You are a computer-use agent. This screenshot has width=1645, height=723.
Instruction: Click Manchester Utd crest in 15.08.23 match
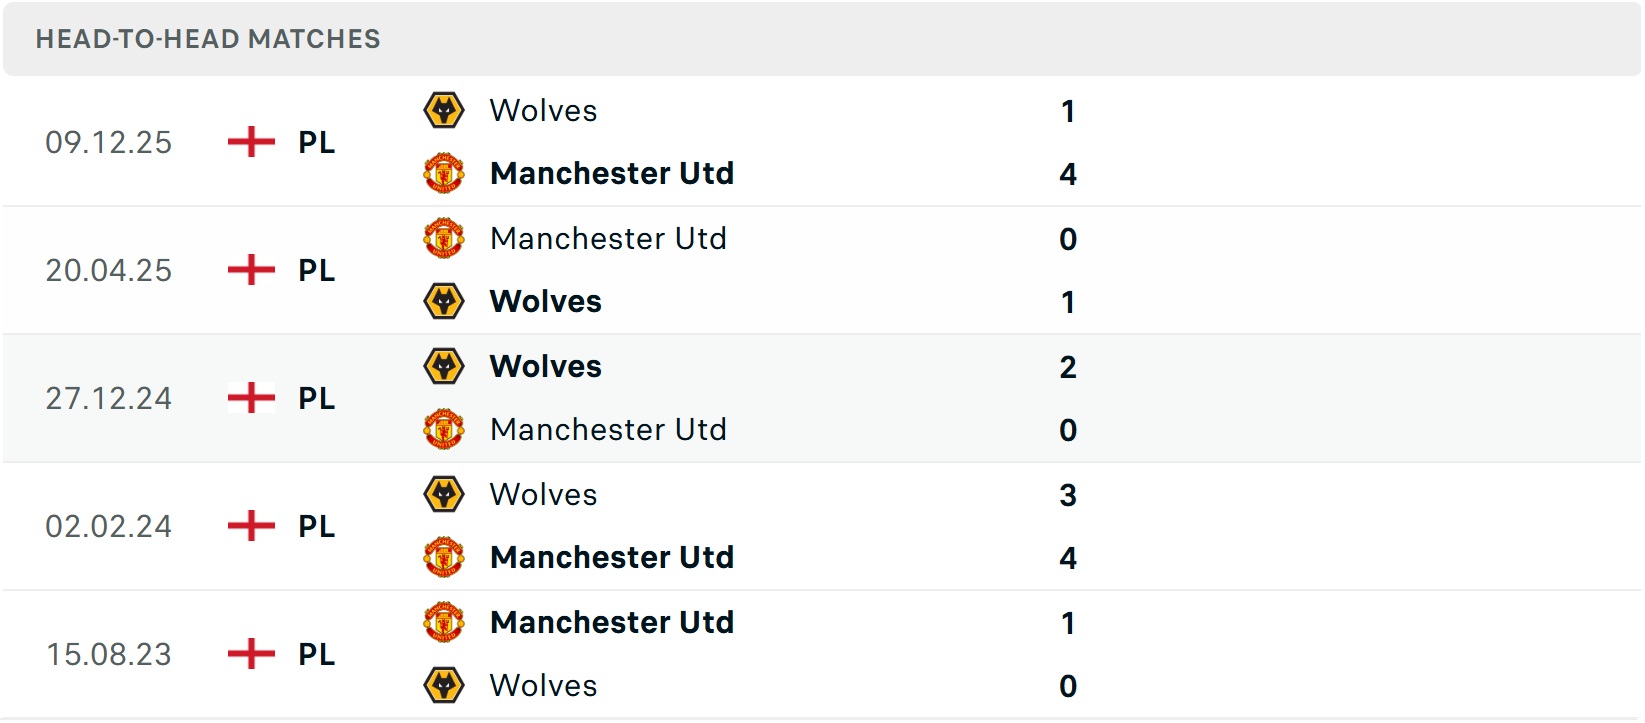pos(444,622)
